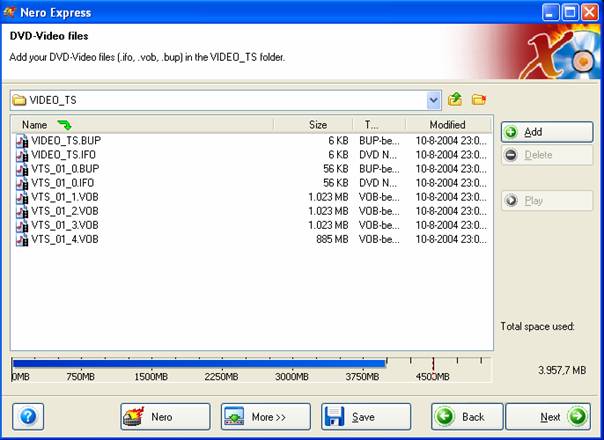
Task: Click the Save disk icon button
Action: pyautogui.click(x=365, y=416)
